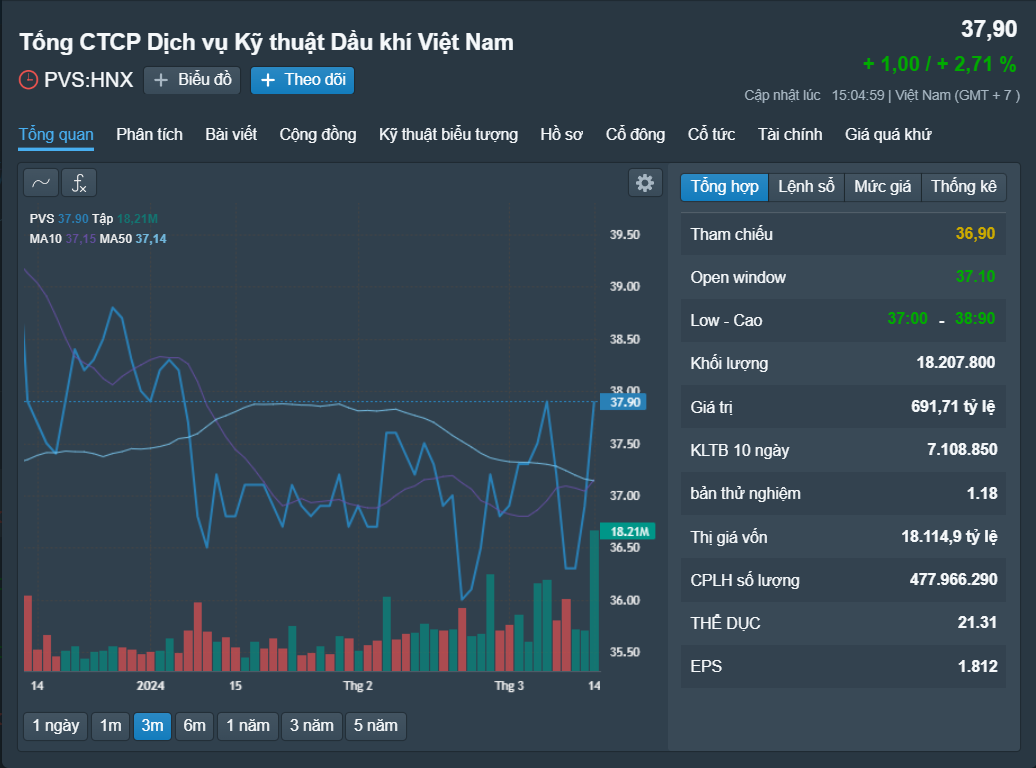Click CPLH số lượng value 477.966.290
This screenshot has height=768, width=1036.
(953, 580)
